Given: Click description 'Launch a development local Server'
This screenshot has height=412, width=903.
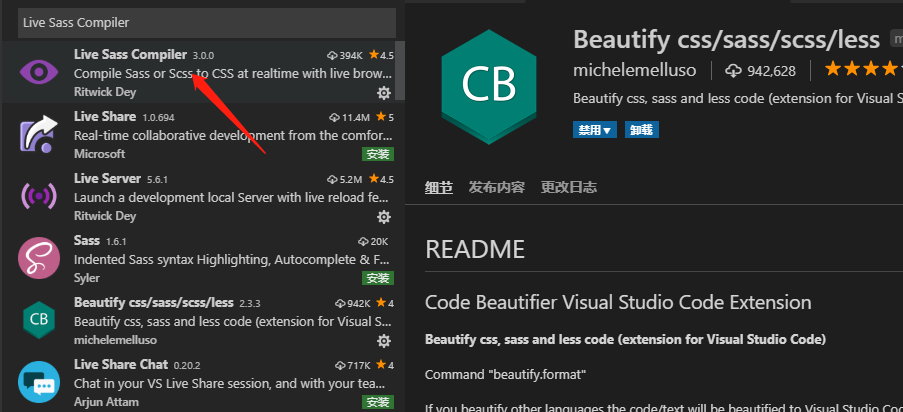Looking at the screenshot, I should point(233,198).
